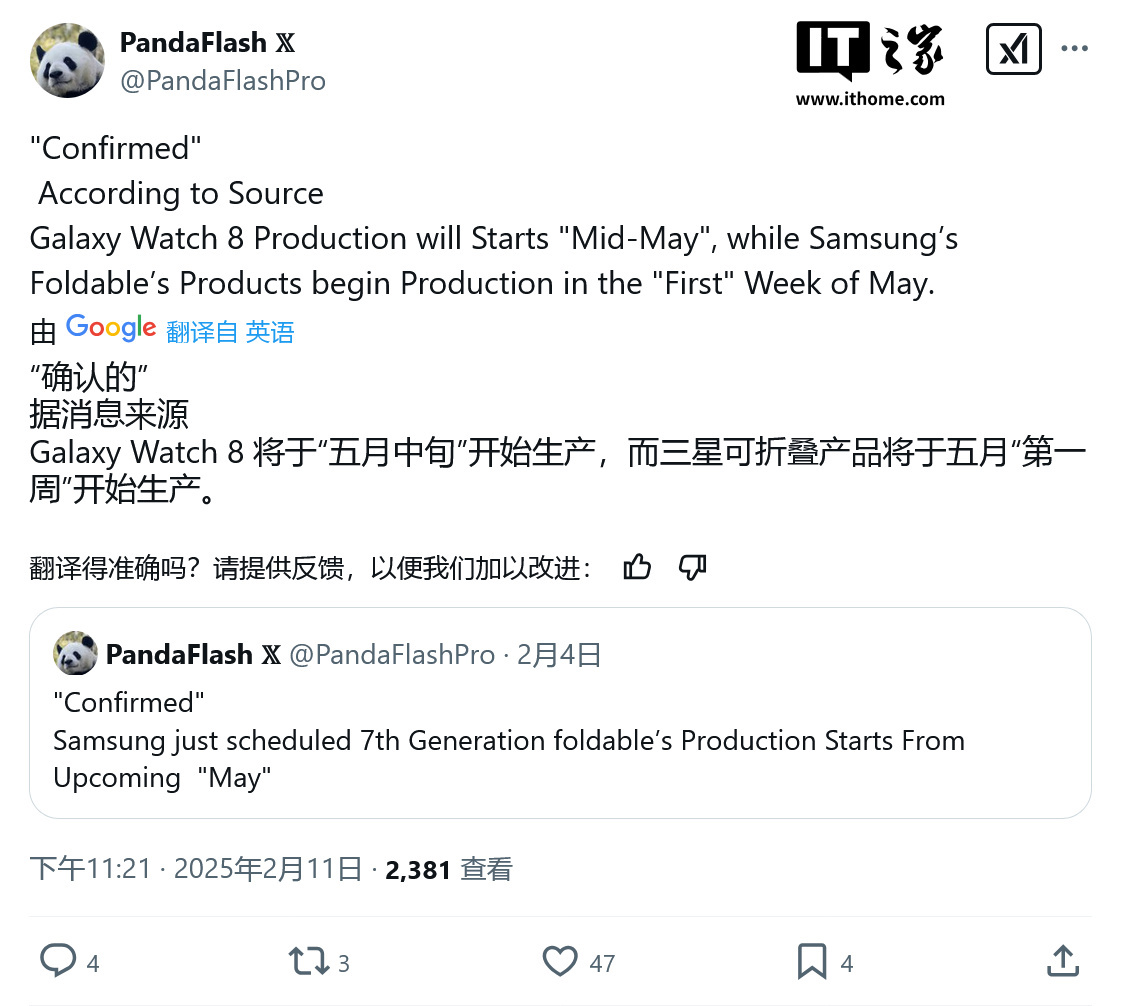1121x1006 pixels.
Task: Open the share post icon
Action: pyautogui.click(x=1063, y=962)
